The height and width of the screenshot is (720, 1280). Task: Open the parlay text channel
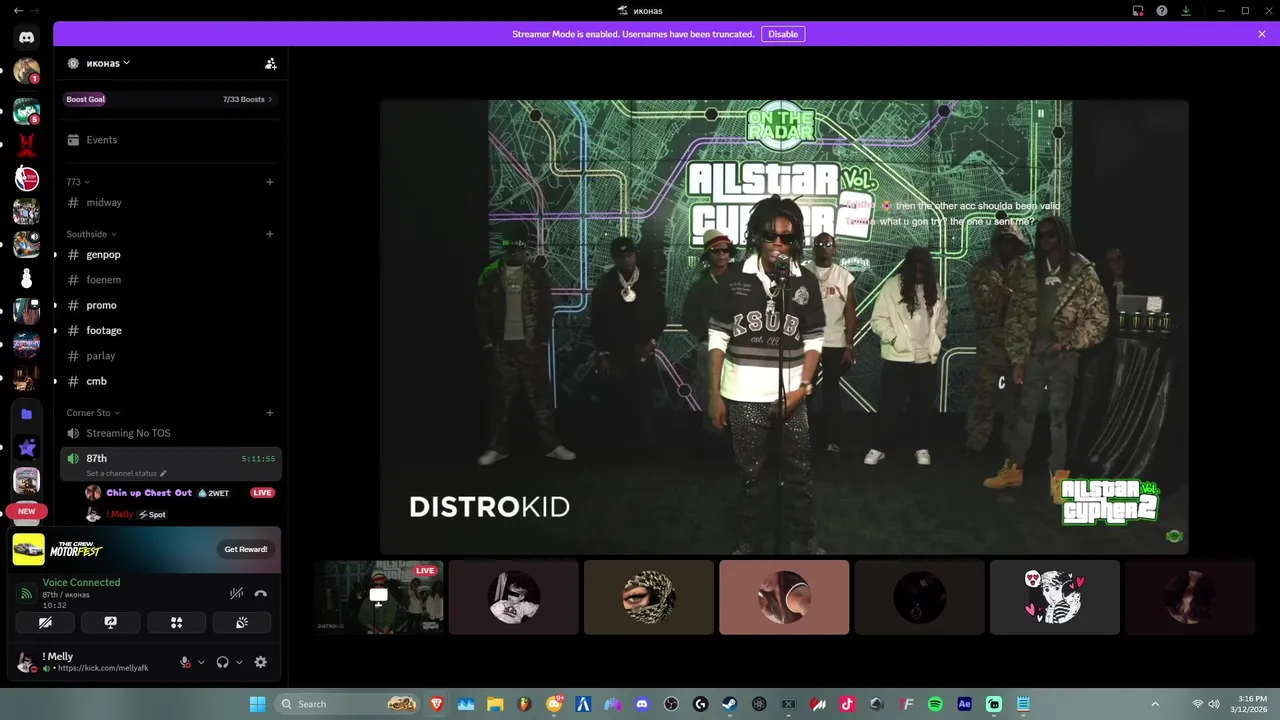point(170,356)
